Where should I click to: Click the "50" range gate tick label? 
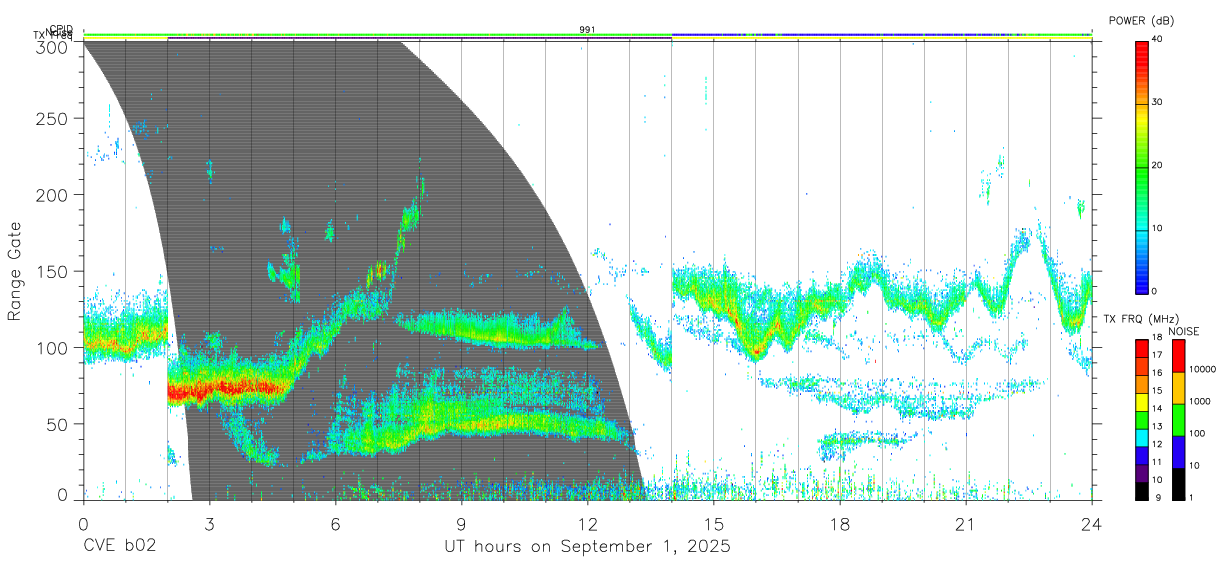58,424
